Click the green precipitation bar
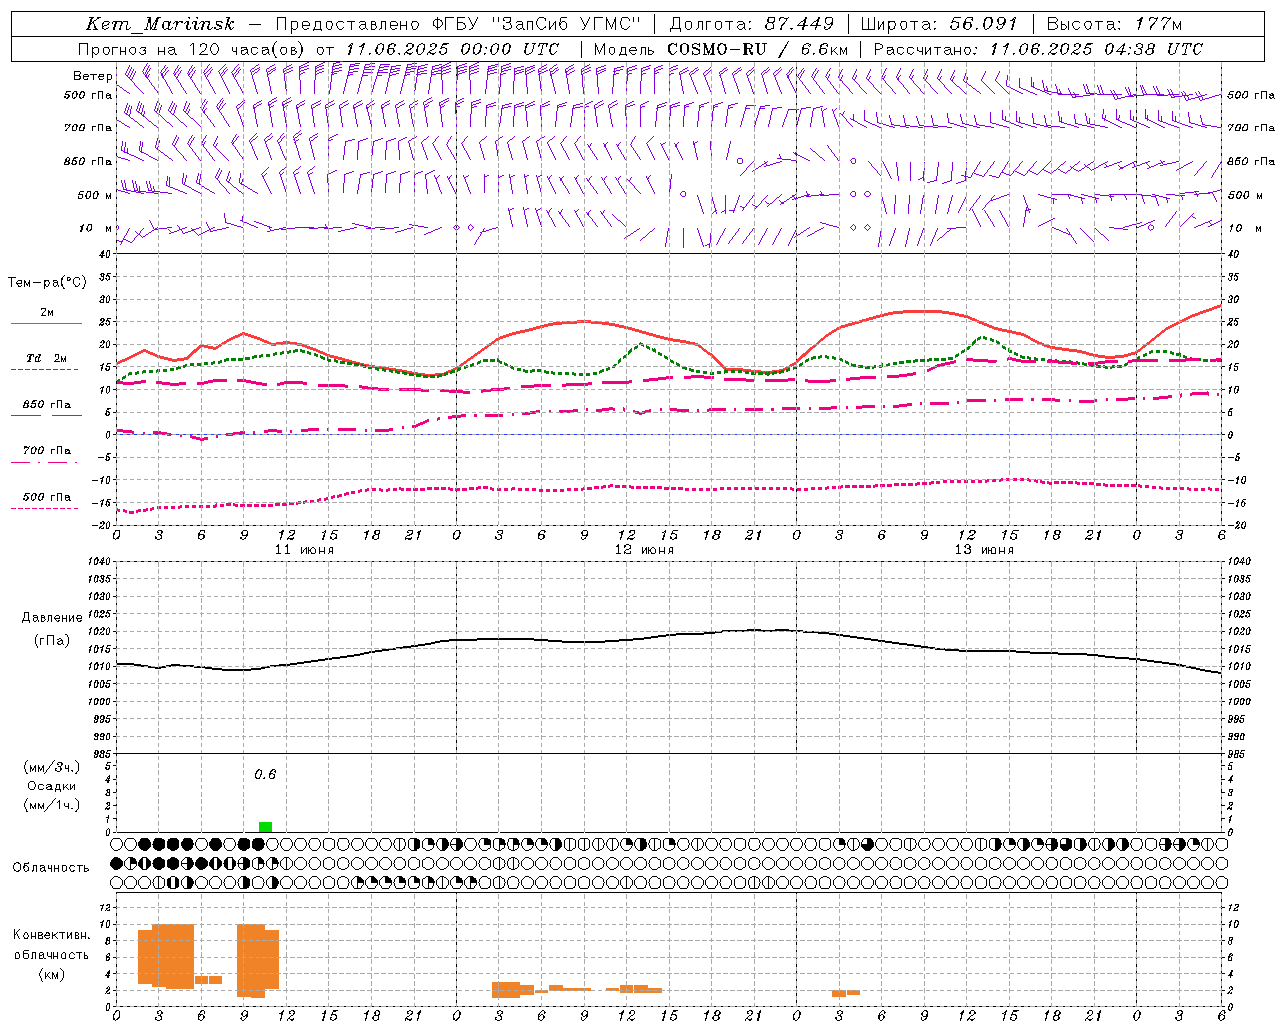This screenshot has height=1024, width=1280. click(x=265, y=827)
